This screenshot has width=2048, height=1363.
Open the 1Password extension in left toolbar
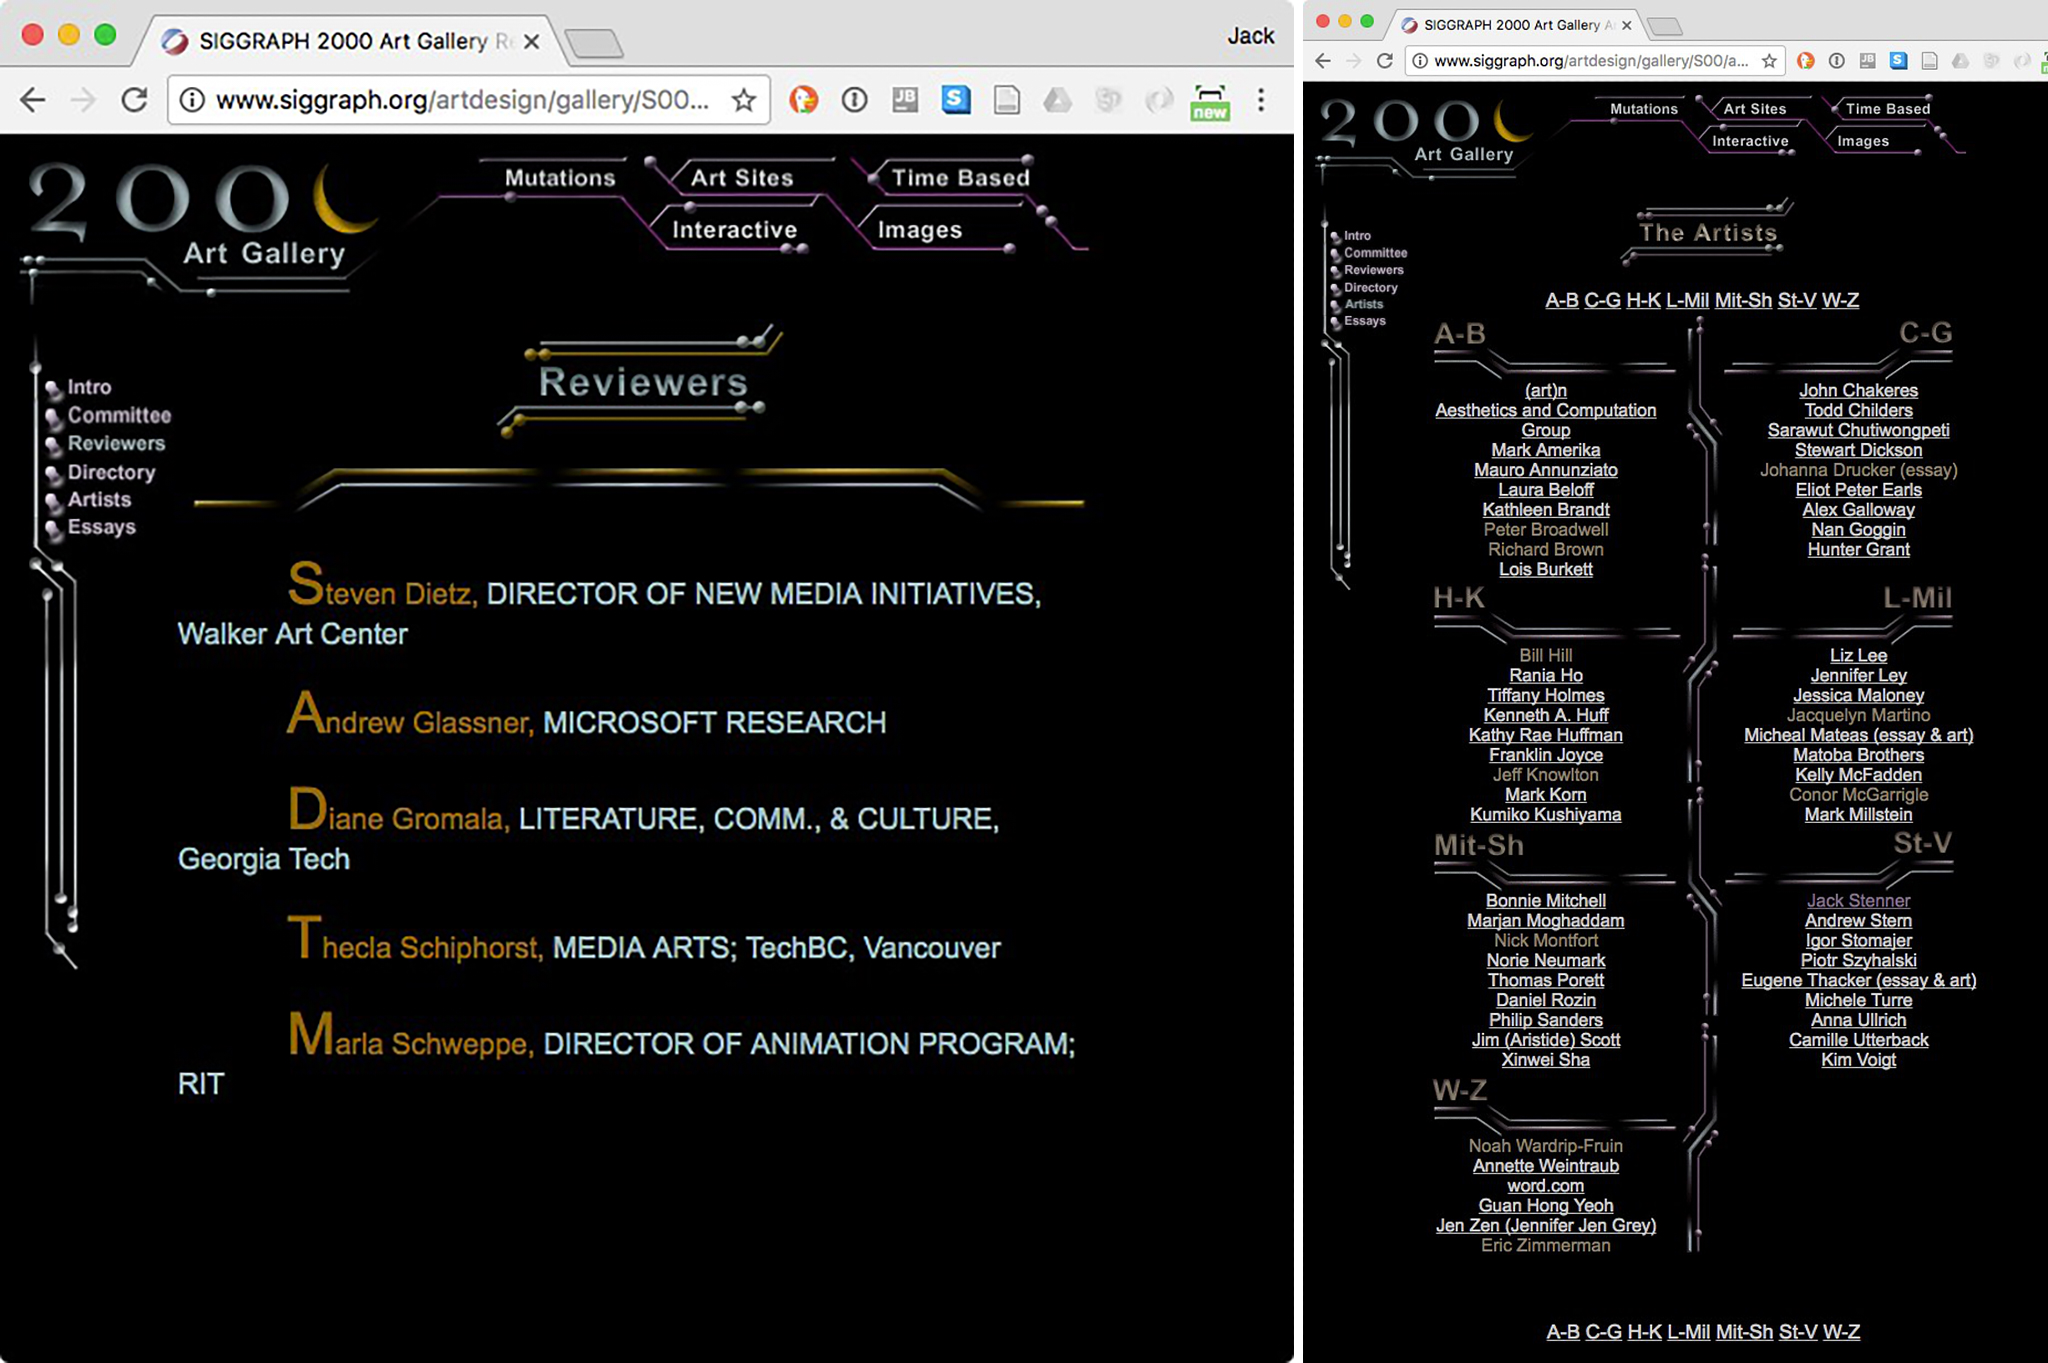pyautogui.click(x=854, y=100)
